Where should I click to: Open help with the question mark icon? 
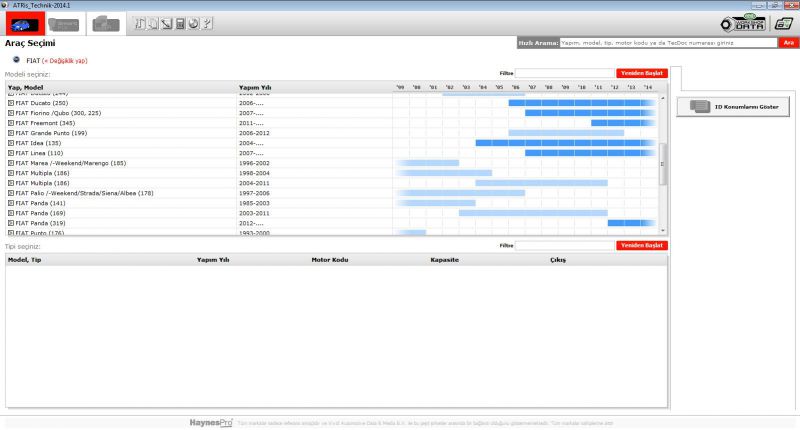207,23
